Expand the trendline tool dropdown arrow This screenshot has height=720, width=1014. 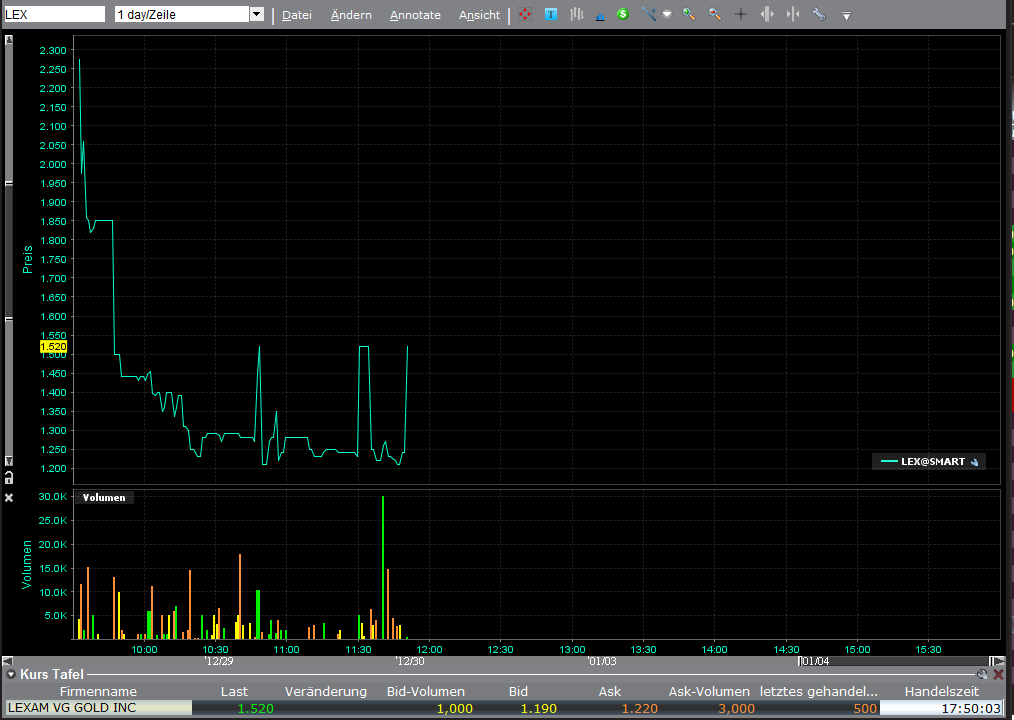coord(667,15)
